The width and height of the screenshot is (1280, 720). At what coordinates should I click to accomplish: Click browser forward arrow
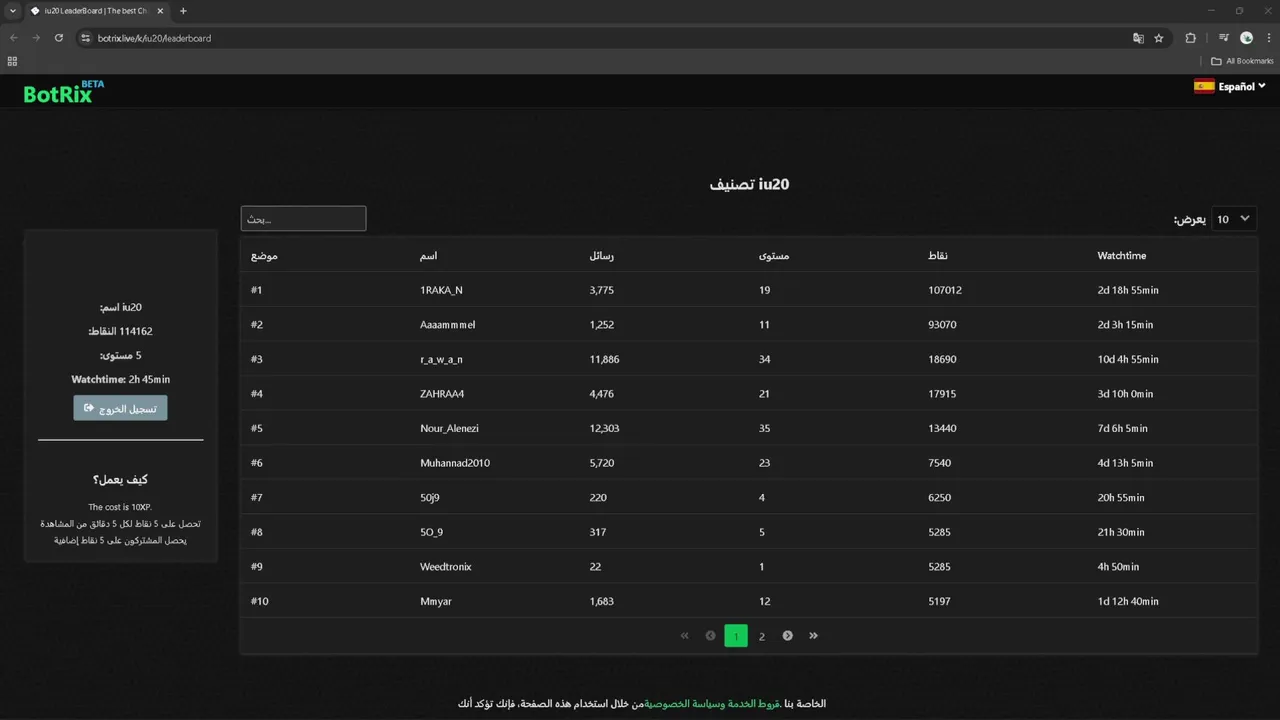36,38
